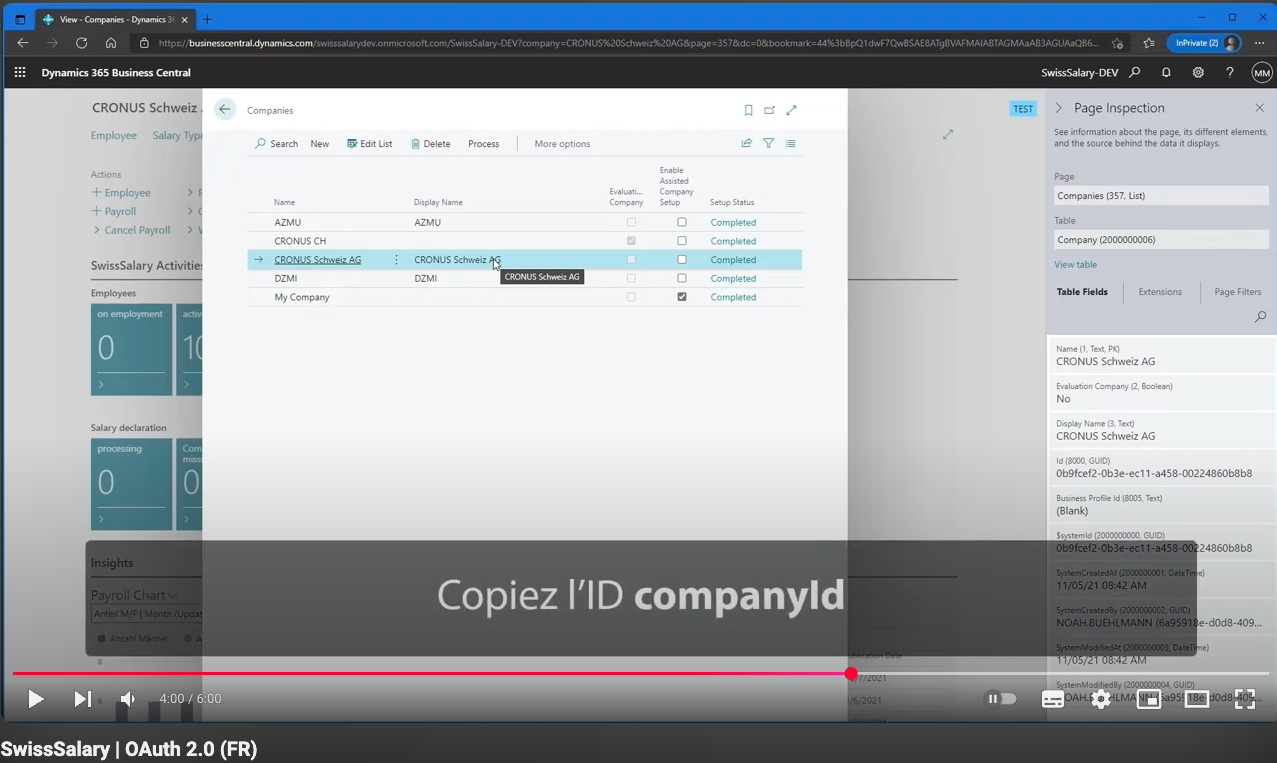
Task: Toggle Evaluation Company checkbox for CRONUS CH
Action: pyautogui.click(x=631, y=241)
